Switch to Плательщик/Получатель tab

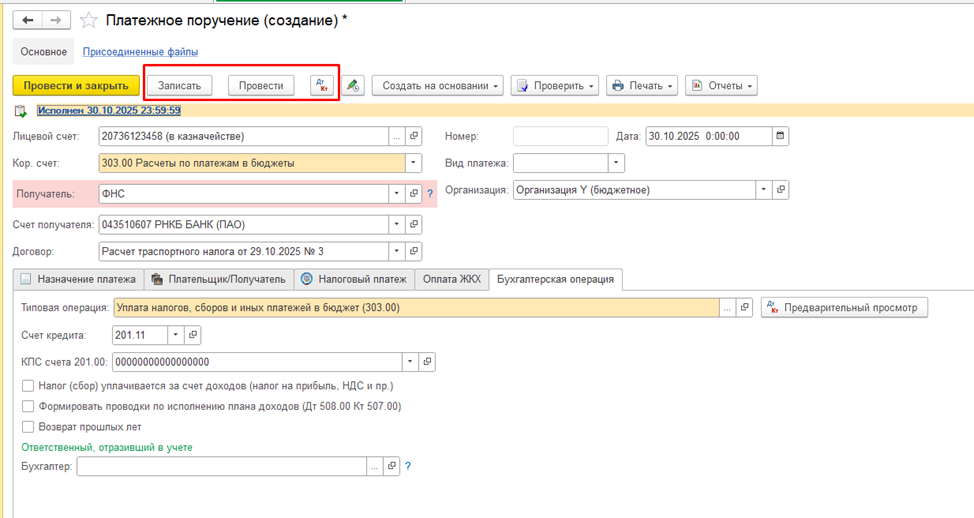[219, 279]
